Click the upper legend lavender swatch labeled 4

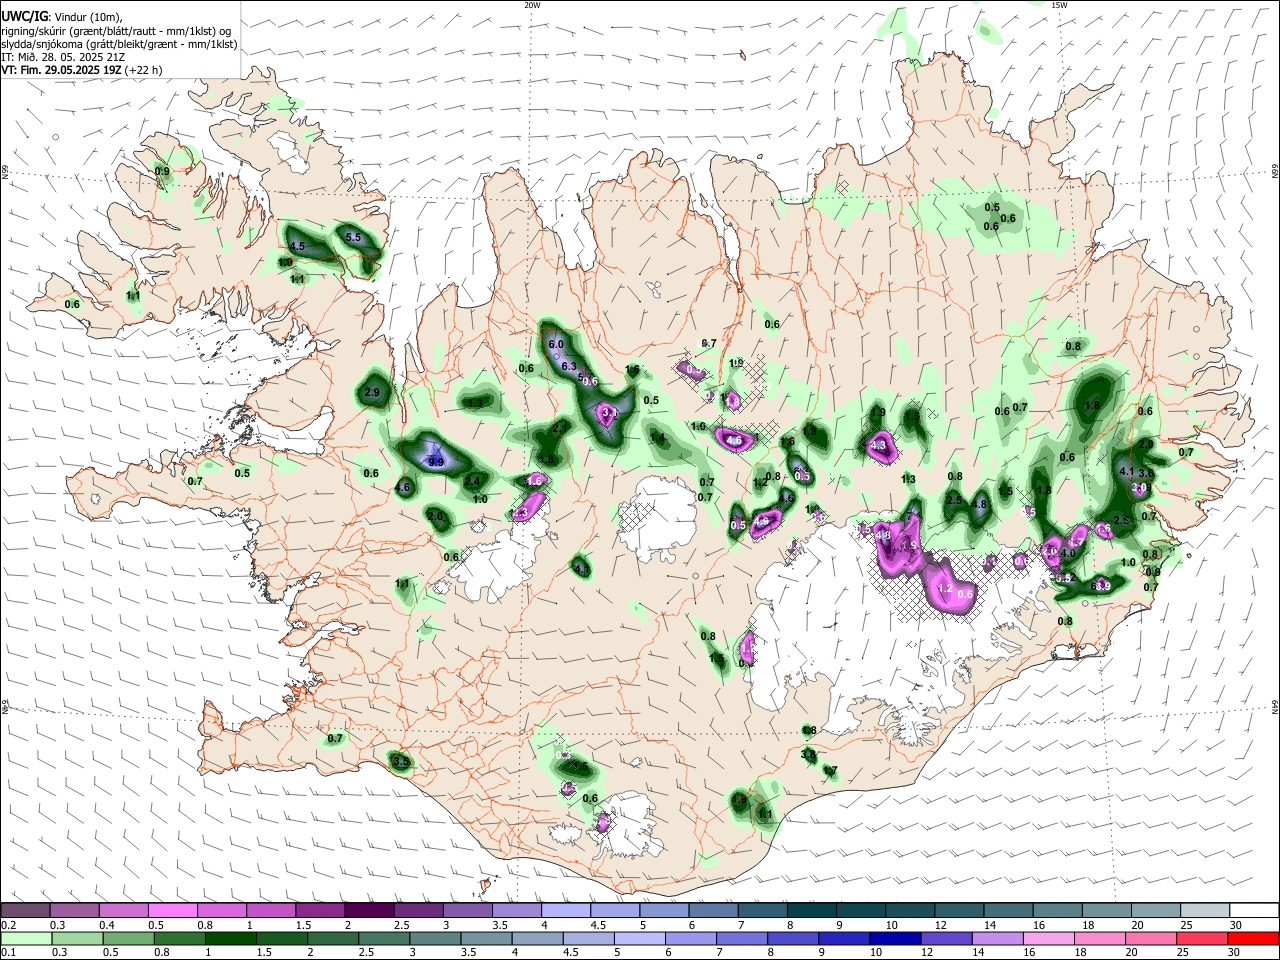point(565,910)
